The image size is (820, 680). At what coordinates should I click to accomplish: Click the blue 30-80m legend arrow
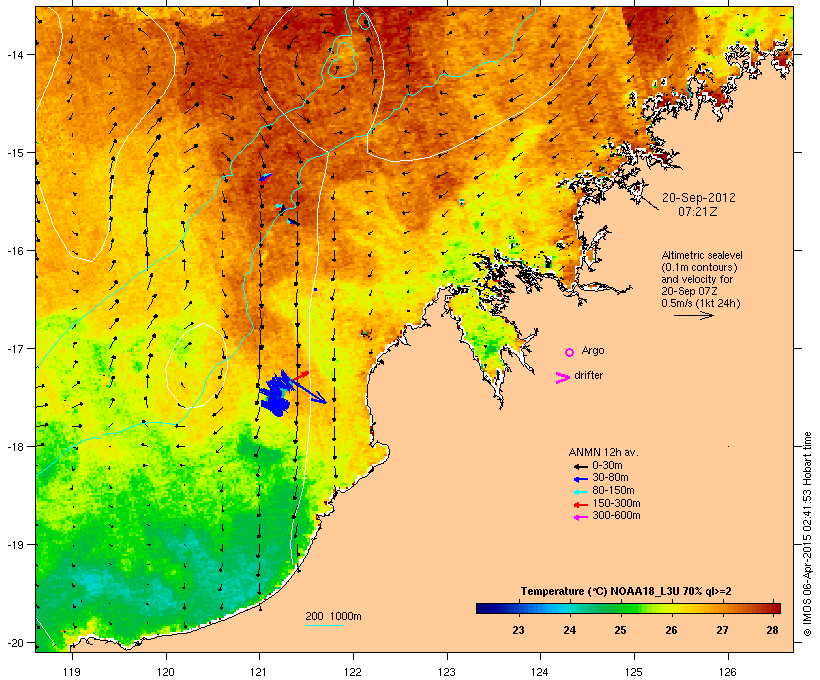pyautogui.click(x=580, y=479)
